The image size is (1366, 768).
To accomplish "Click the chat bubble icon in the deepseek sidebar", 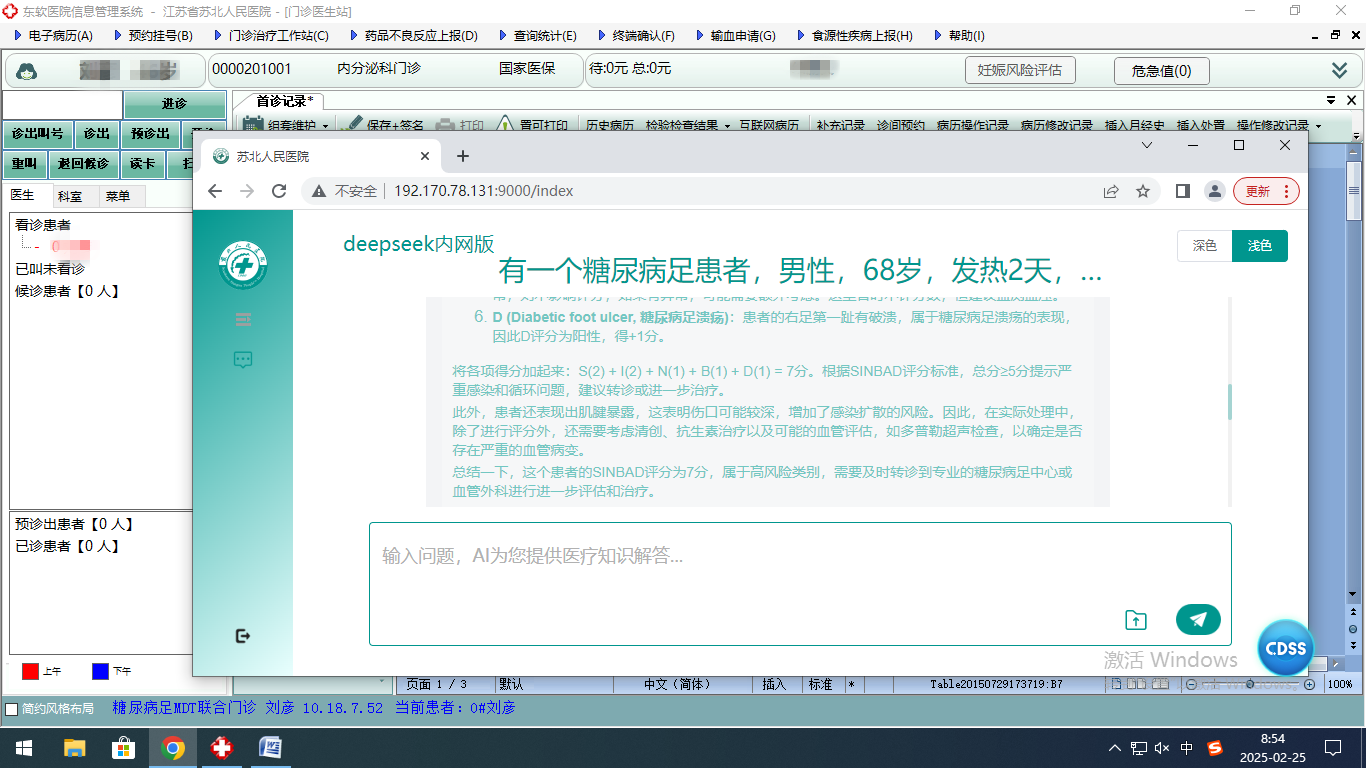I will 242,361.
